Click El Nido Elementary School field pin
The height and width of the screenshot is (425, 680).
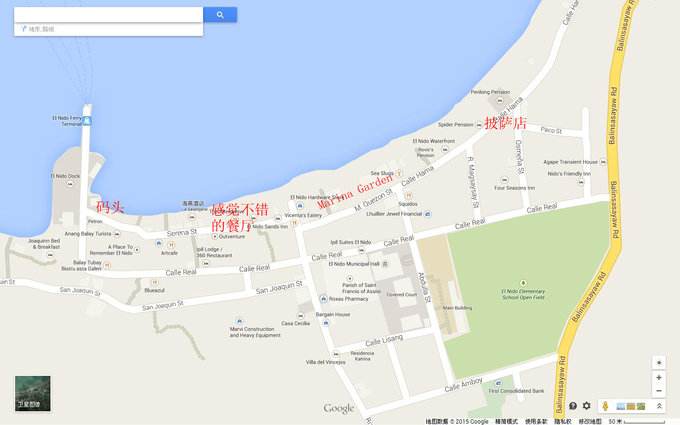pos(523,283)
